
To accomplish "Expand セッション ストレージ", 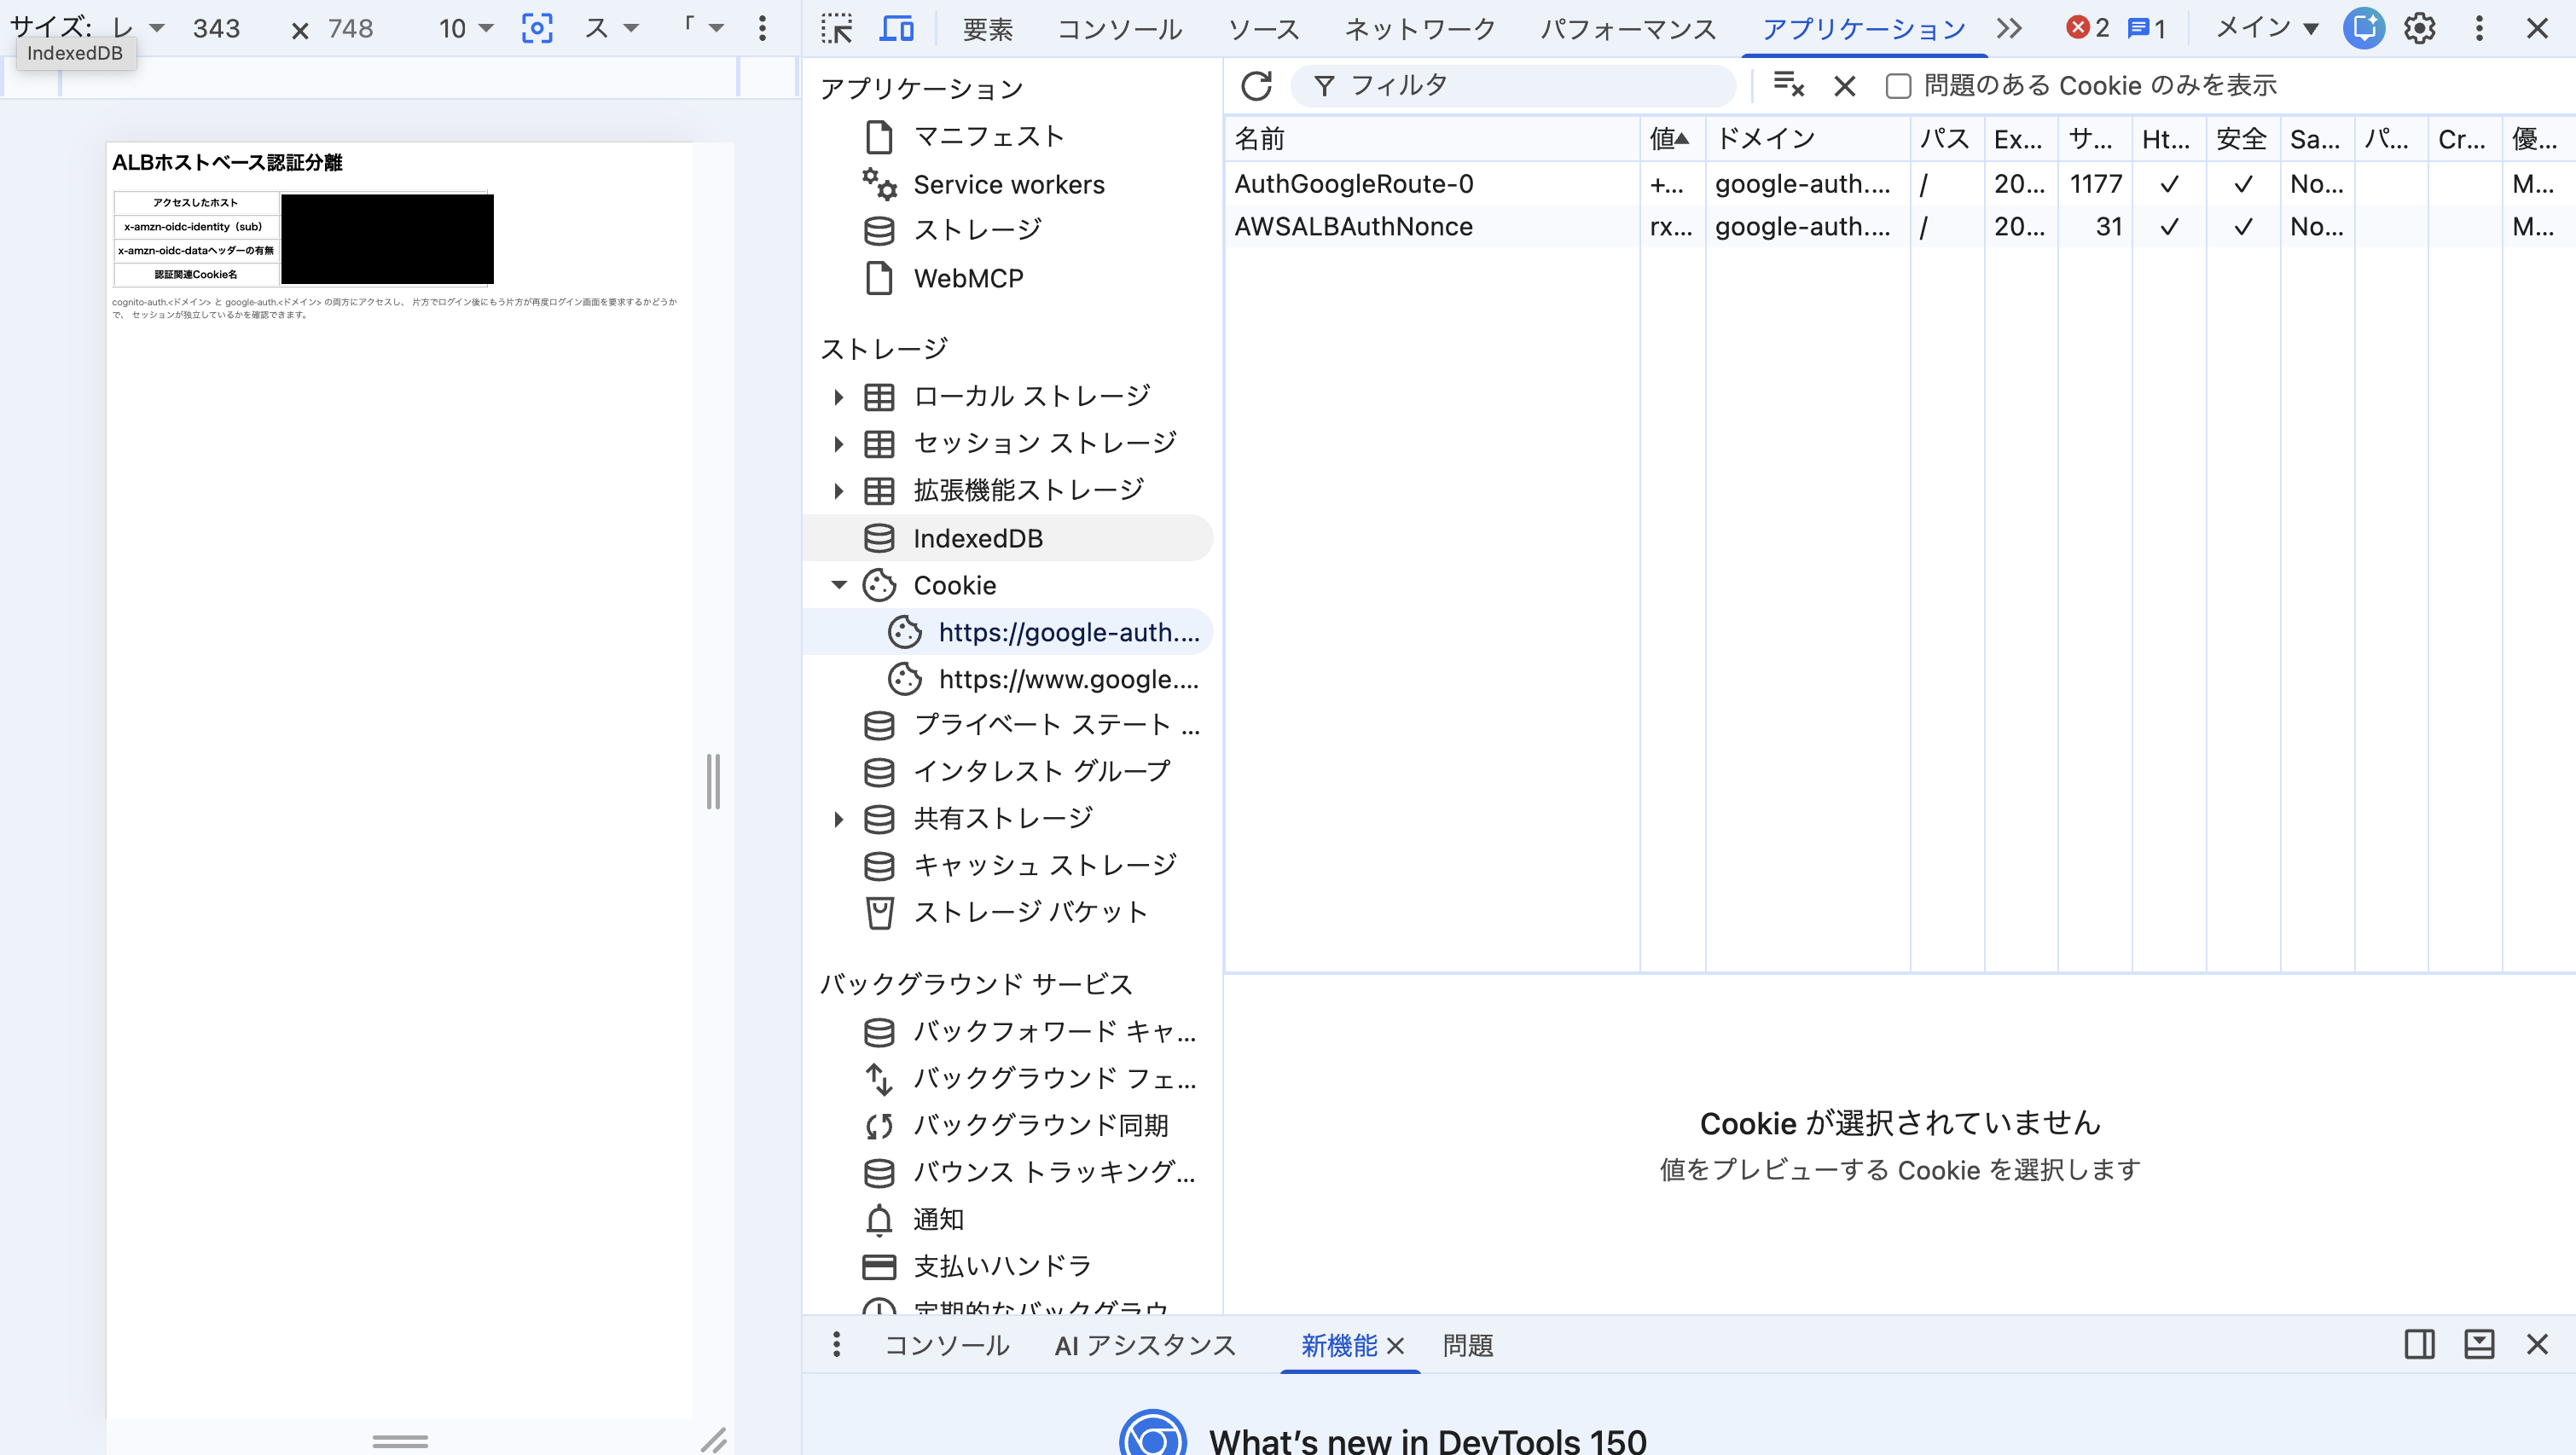I will coord(838,444).
